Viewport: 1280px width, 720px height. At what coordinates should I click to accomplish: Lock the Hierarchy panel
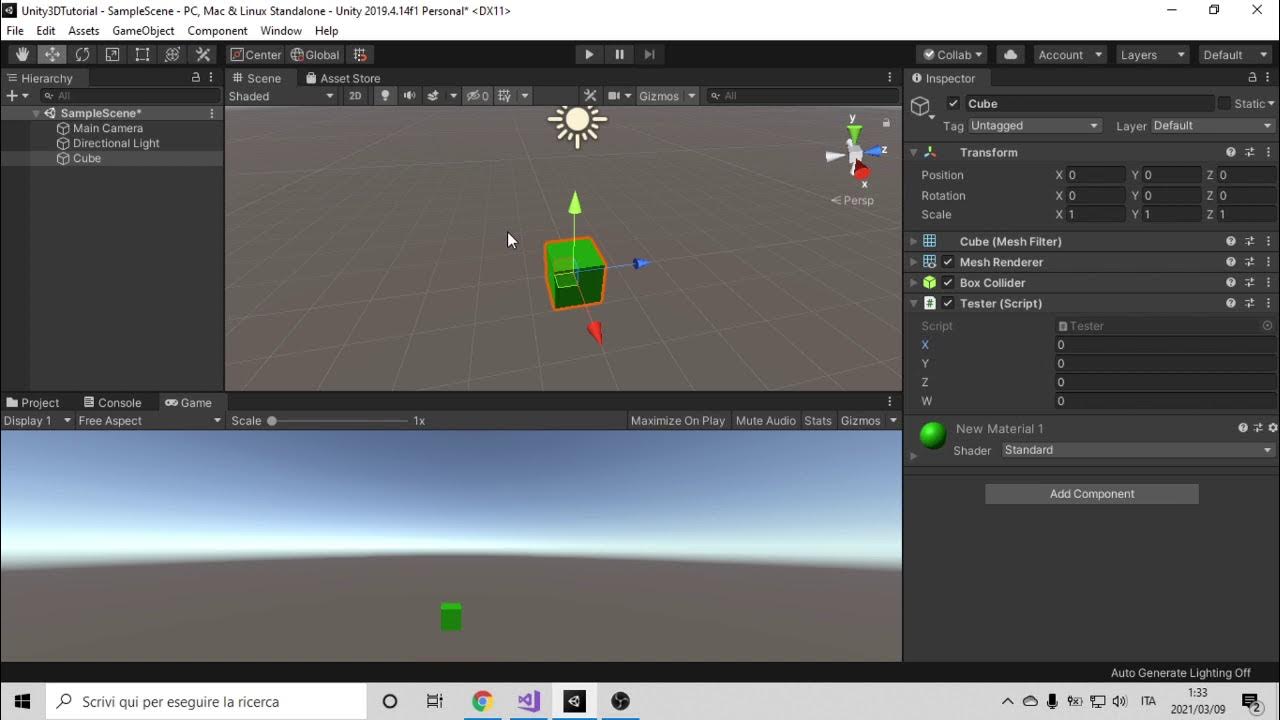(x=196, y=77)
